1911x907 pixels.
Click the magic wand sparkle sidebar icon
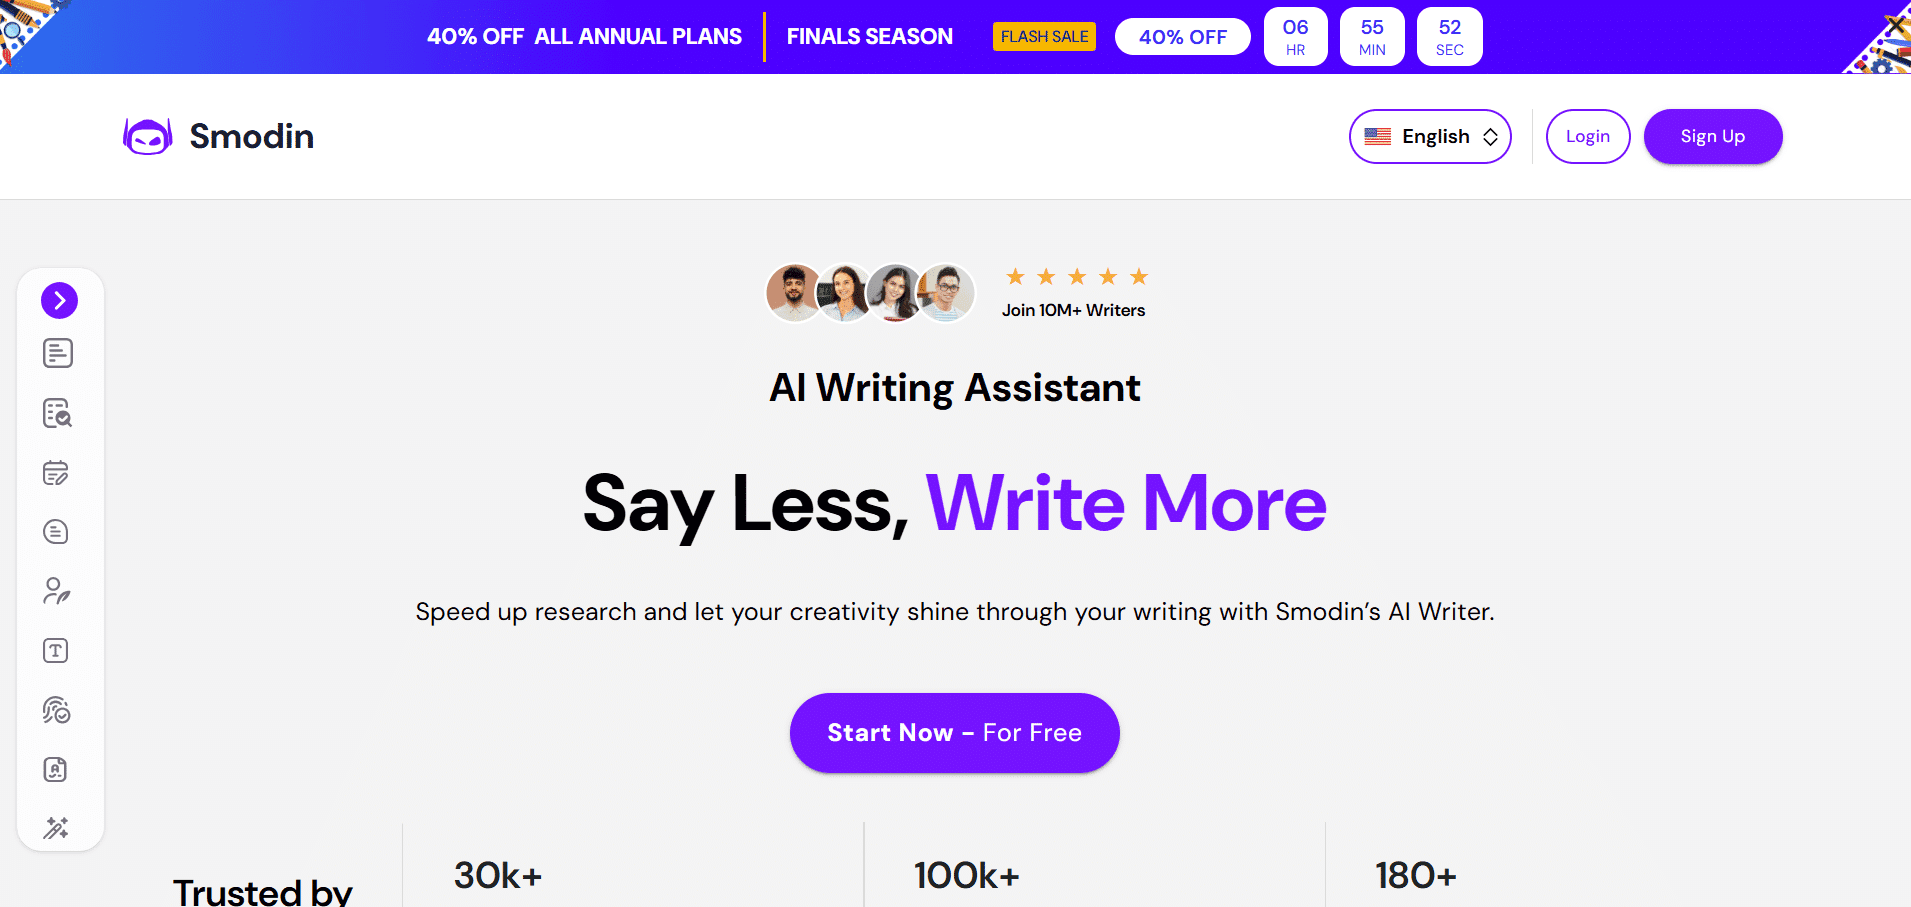[x=56, y=828]
